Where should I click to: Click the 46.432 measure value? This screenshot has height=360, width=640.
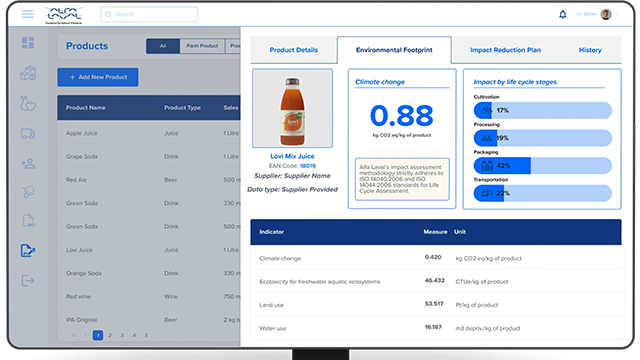point(434,281)
